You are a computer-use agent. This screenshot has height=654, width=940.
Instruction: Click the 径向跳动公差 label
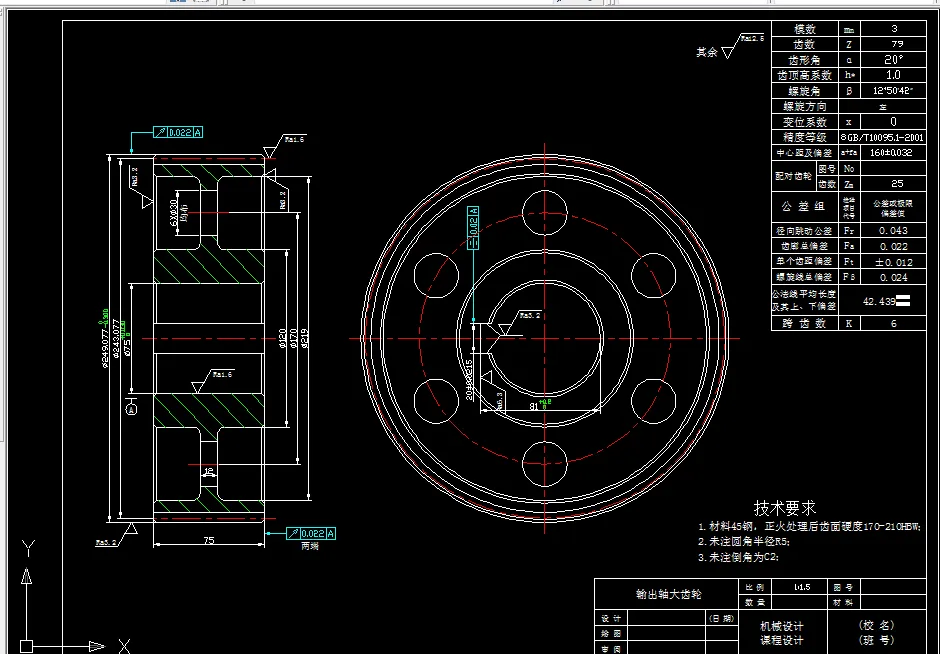804,231
